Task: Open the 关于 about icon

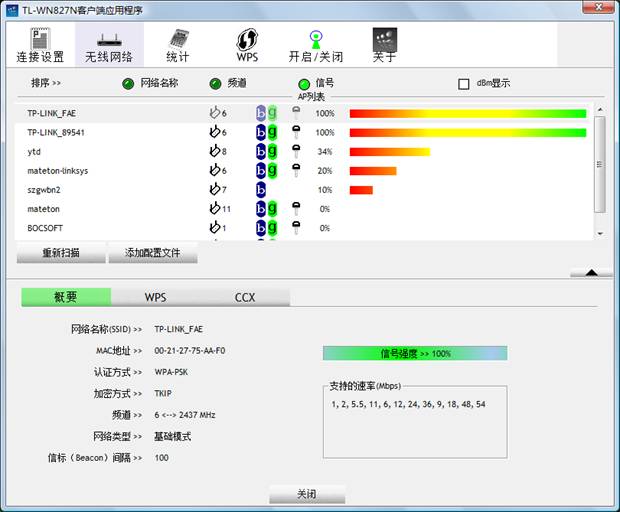Action: 384,40
